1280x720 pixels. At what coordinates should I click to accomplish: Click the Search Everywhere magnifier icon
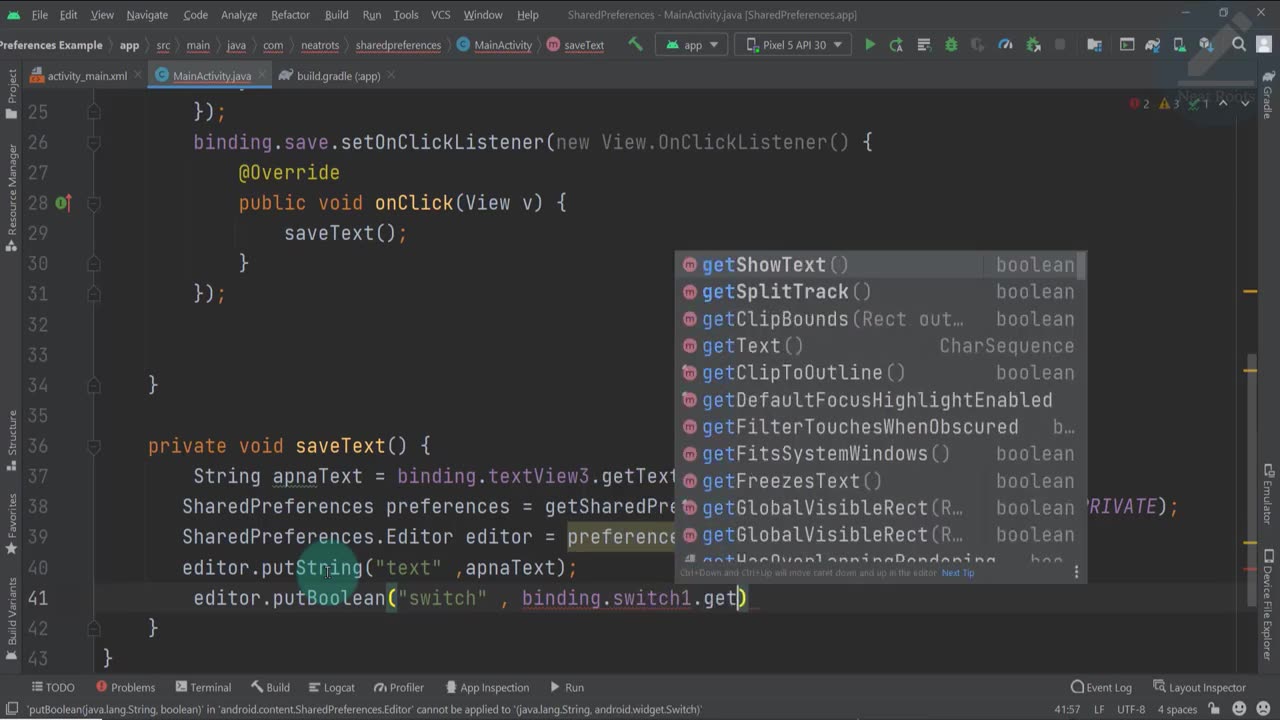(1239, 45)
